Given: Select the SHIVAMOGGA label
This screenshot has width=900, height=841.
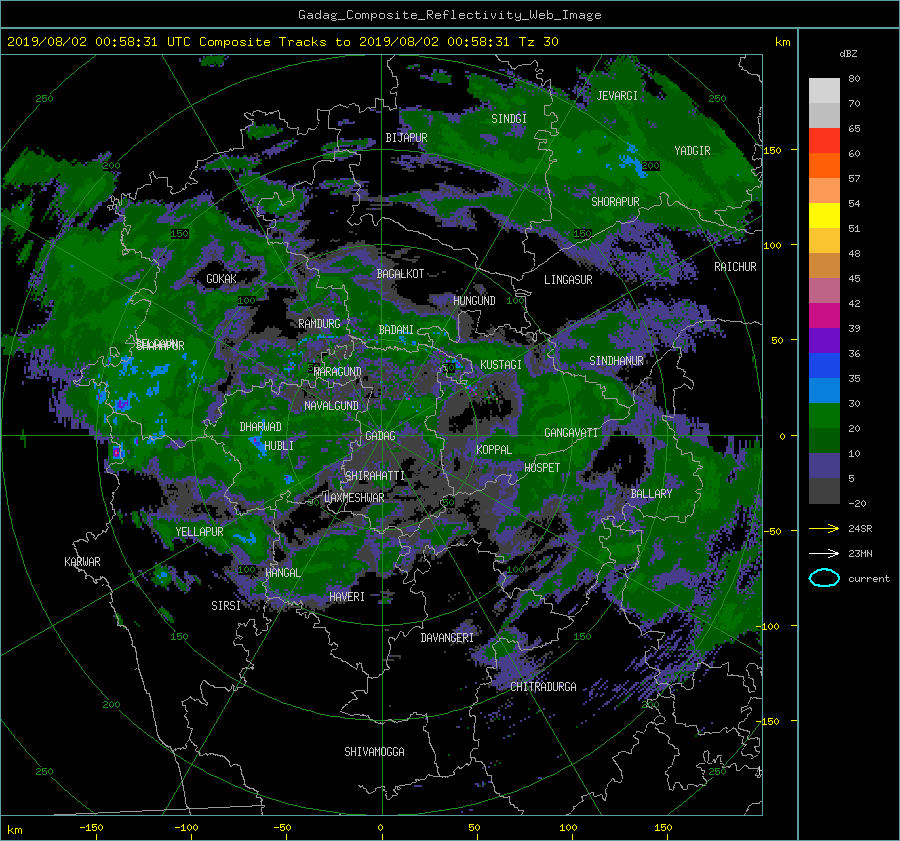Looking at the screenshot, I should pyautogui.click(x=374, y=751).
